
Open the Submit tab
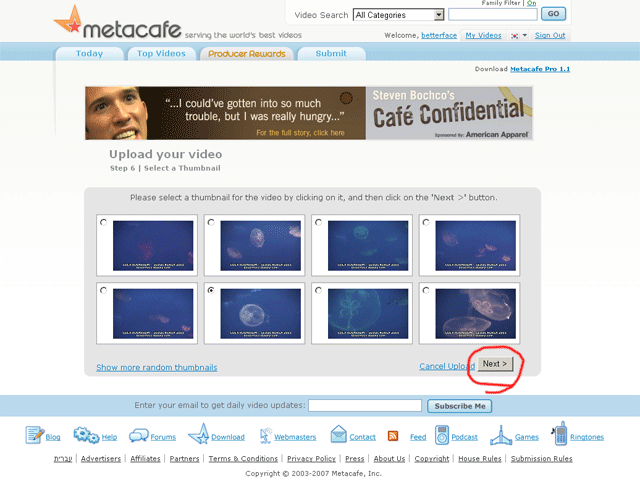point(331,53)
